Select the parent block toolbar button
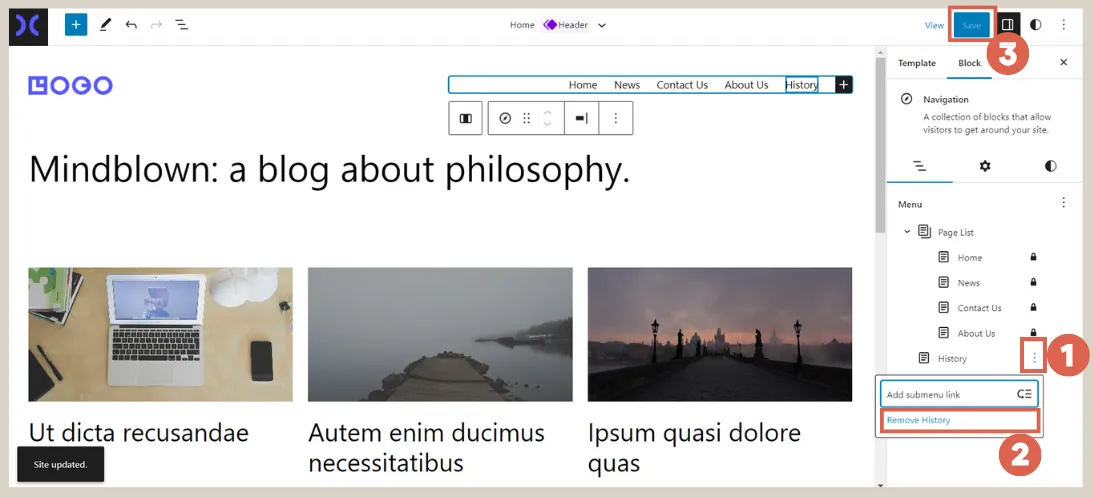 [466, 119]
